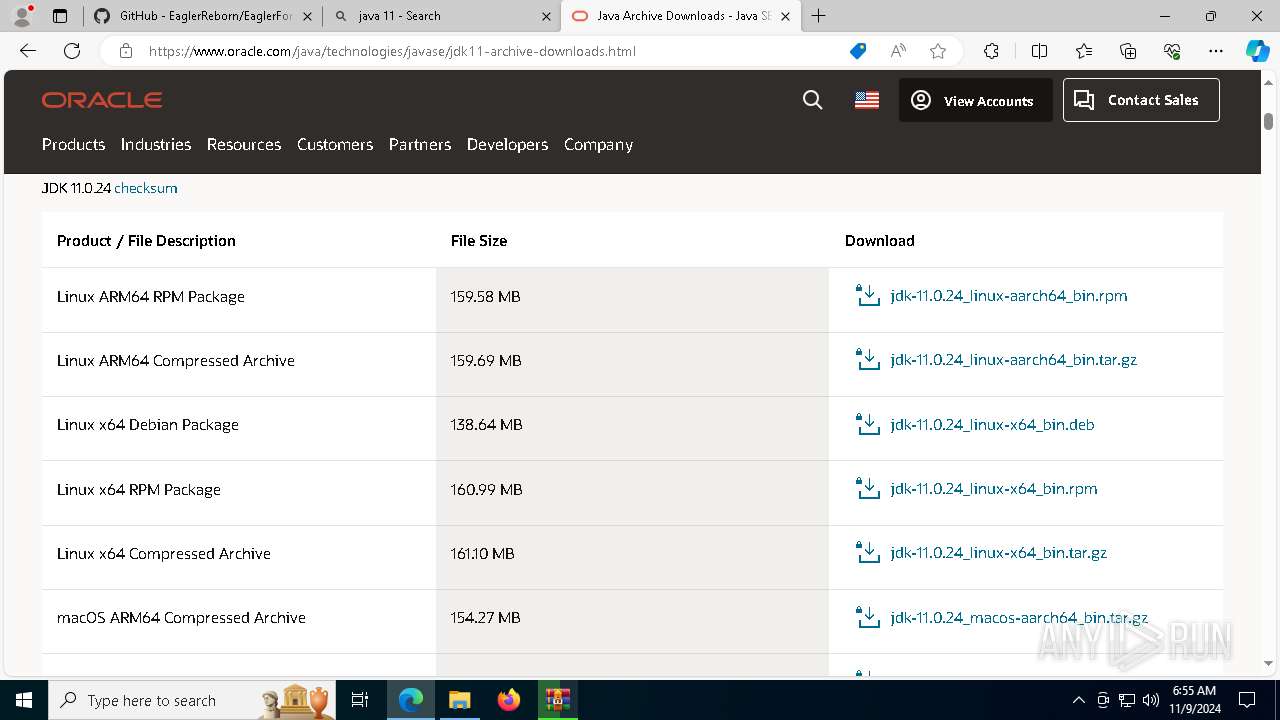Download jdk-11.0.24_linux-x64_bin.rpm

pos(994,489)
